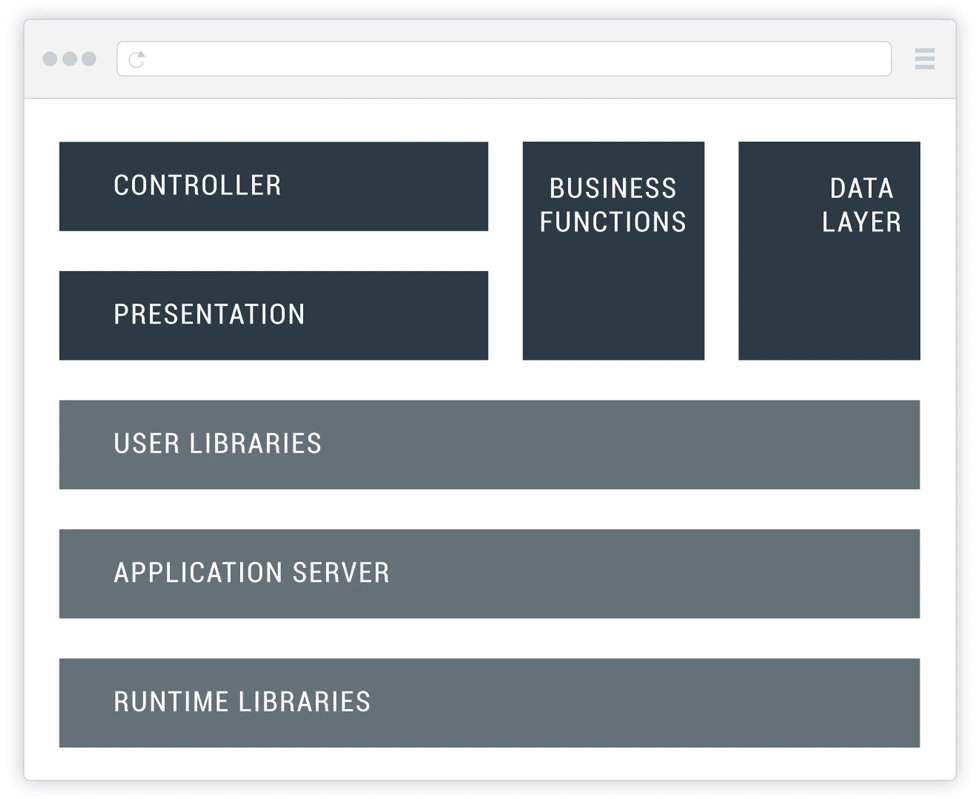The height and width of the screenshot is (799, 980).
Task: Click the word BUSINESS in the dark block
Action: 613,188
